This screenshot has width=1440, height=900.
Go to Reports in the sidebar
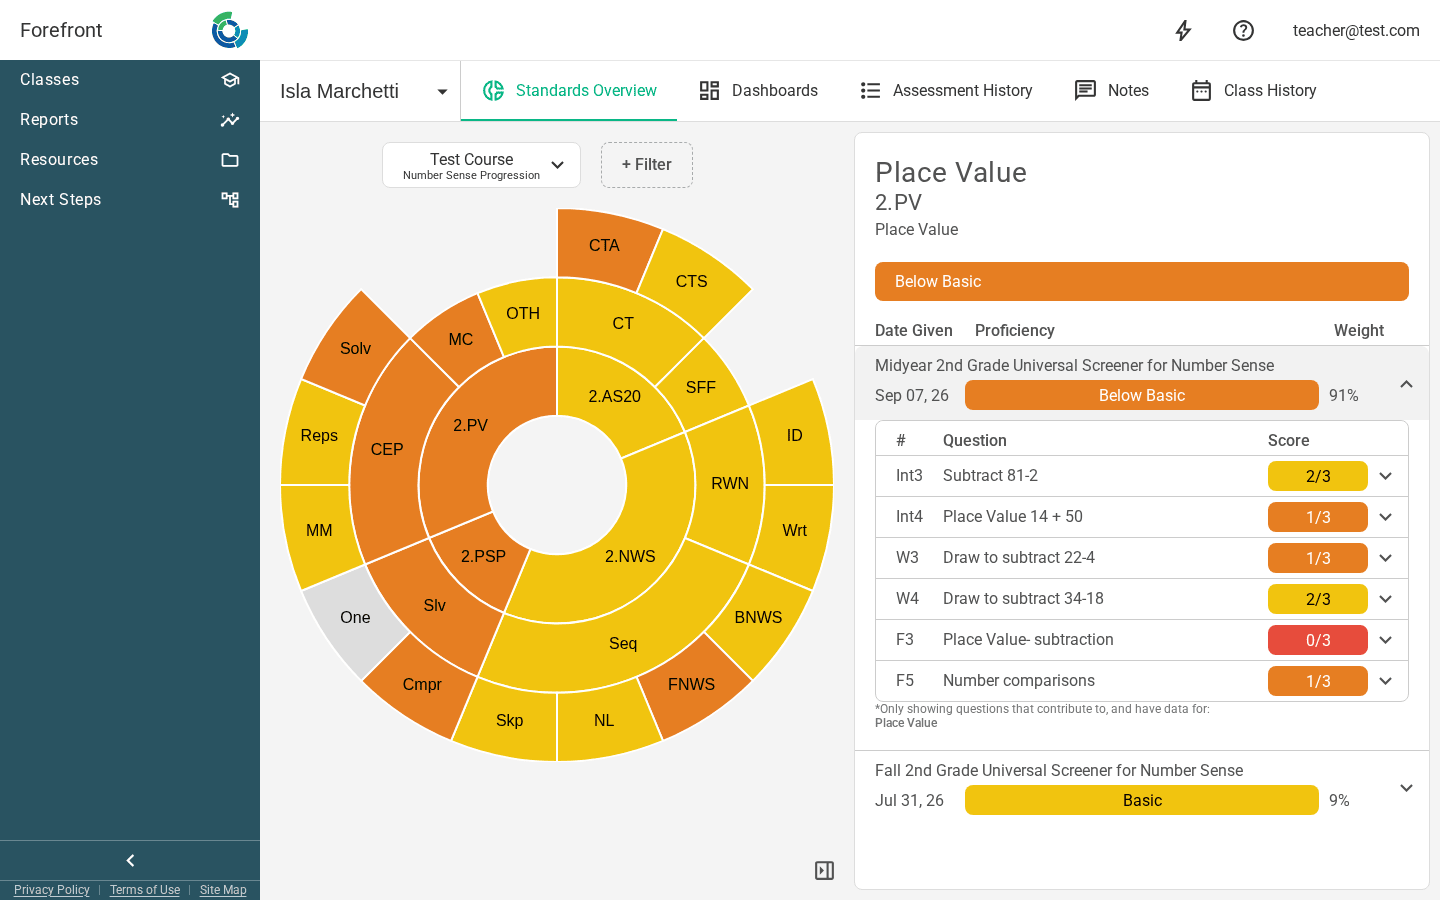pyautogui.click(x=130, y=120)
